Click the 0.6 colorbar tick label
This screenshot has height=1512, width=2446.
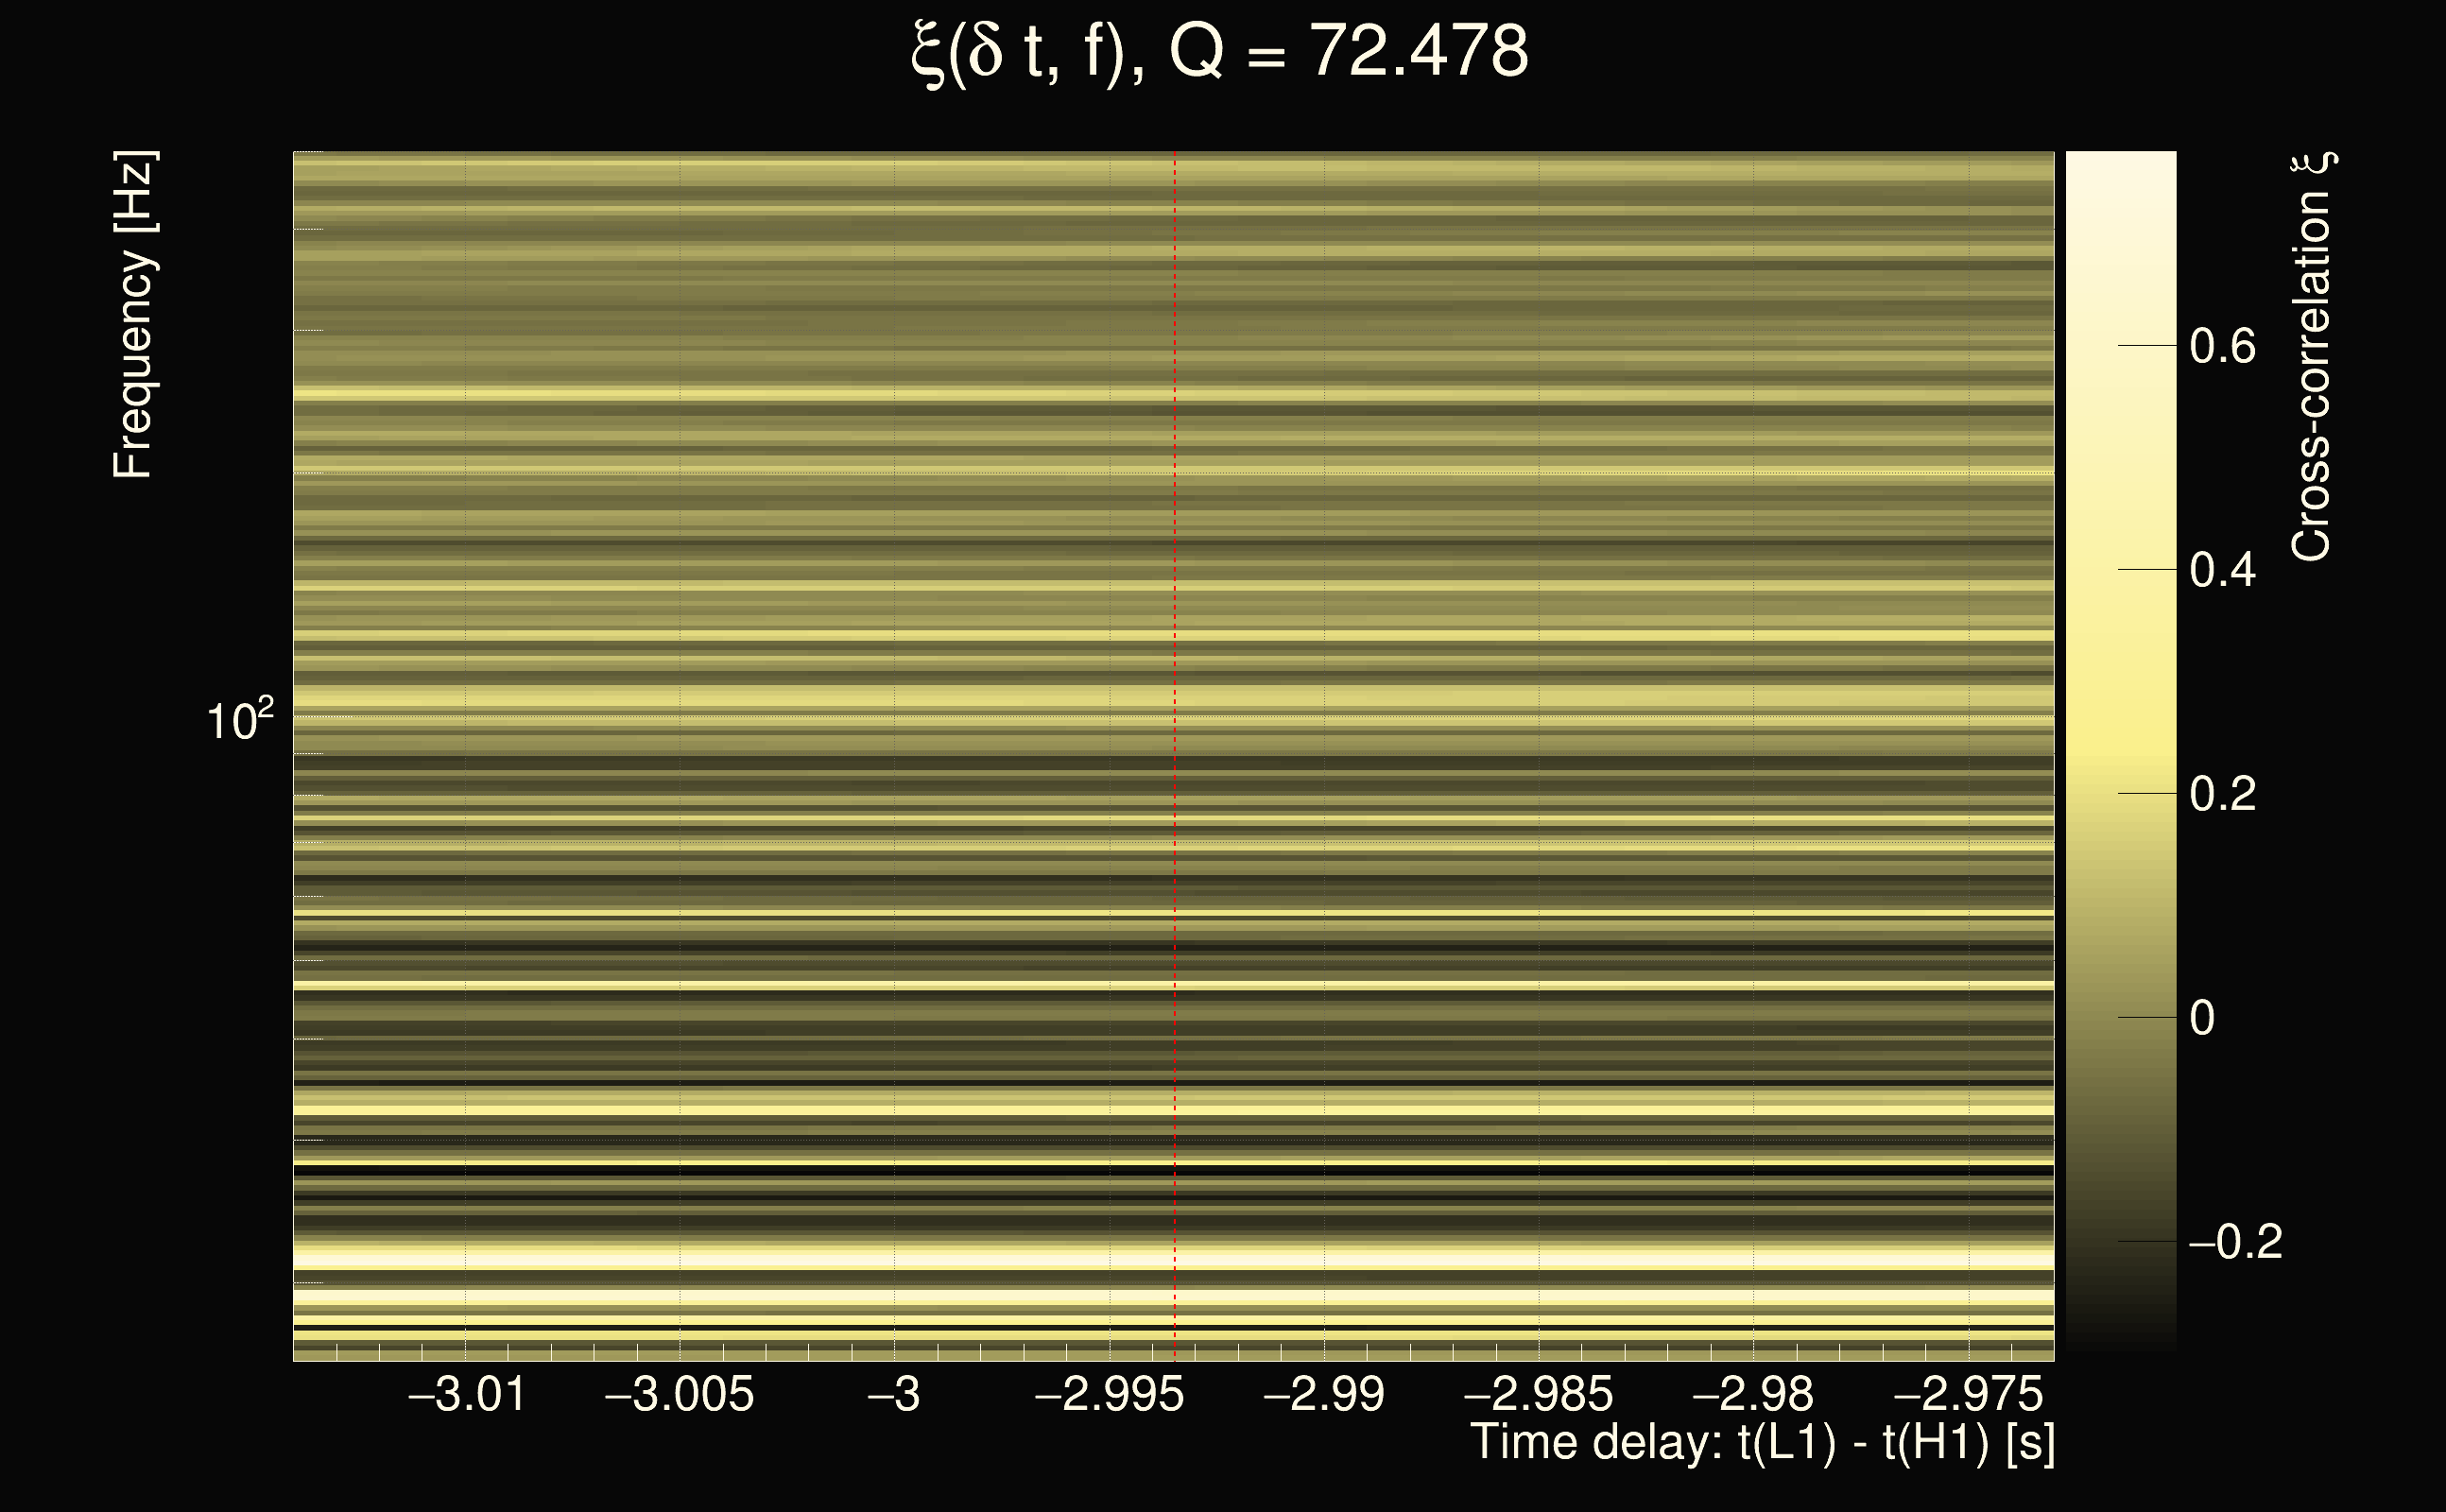point(2222,346)
